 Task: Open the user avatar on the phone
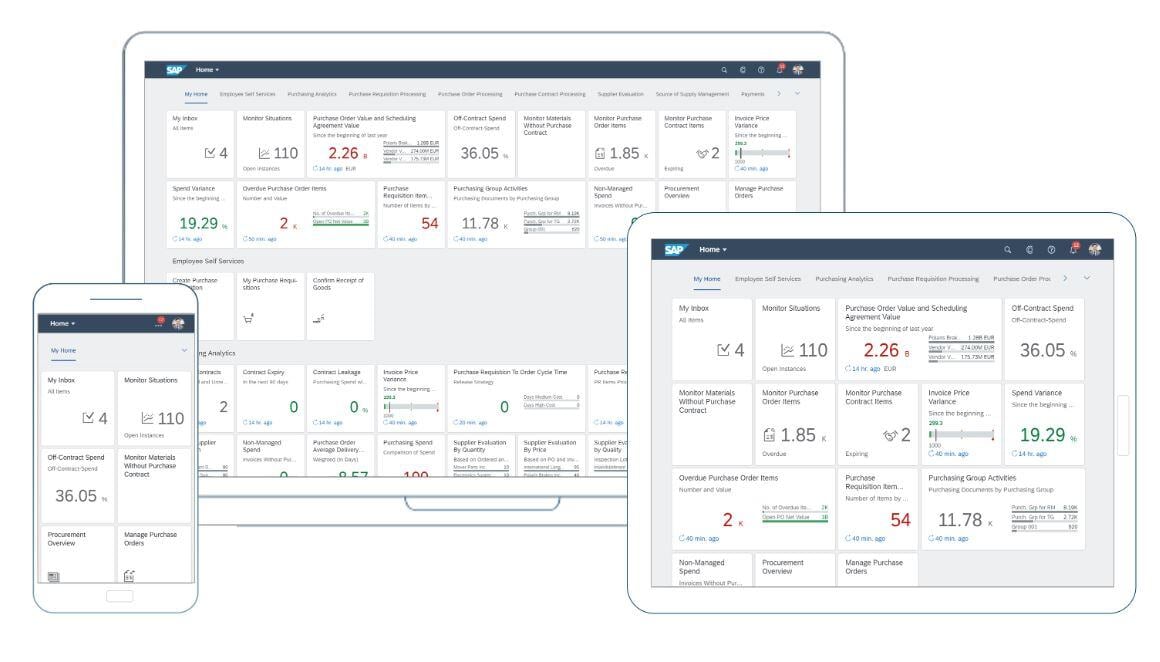(x=178, y=323)
